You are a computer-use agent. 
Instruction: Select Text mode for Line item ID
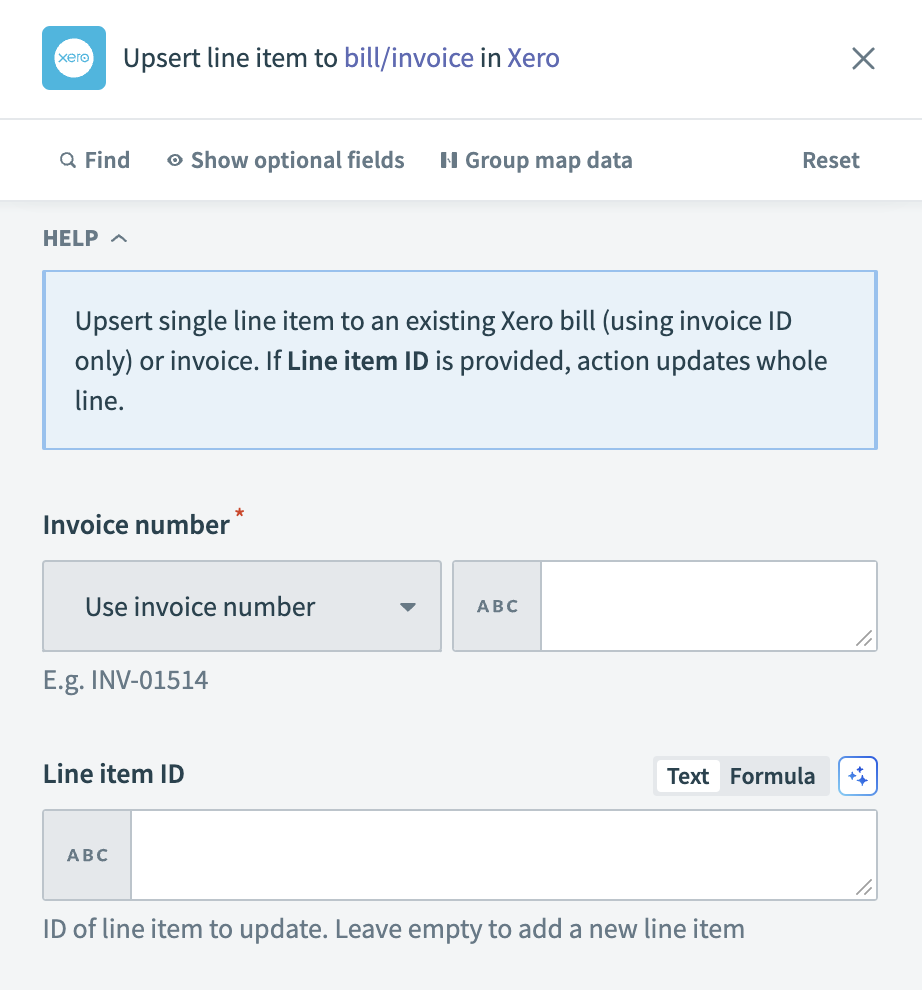pos(688,775)
